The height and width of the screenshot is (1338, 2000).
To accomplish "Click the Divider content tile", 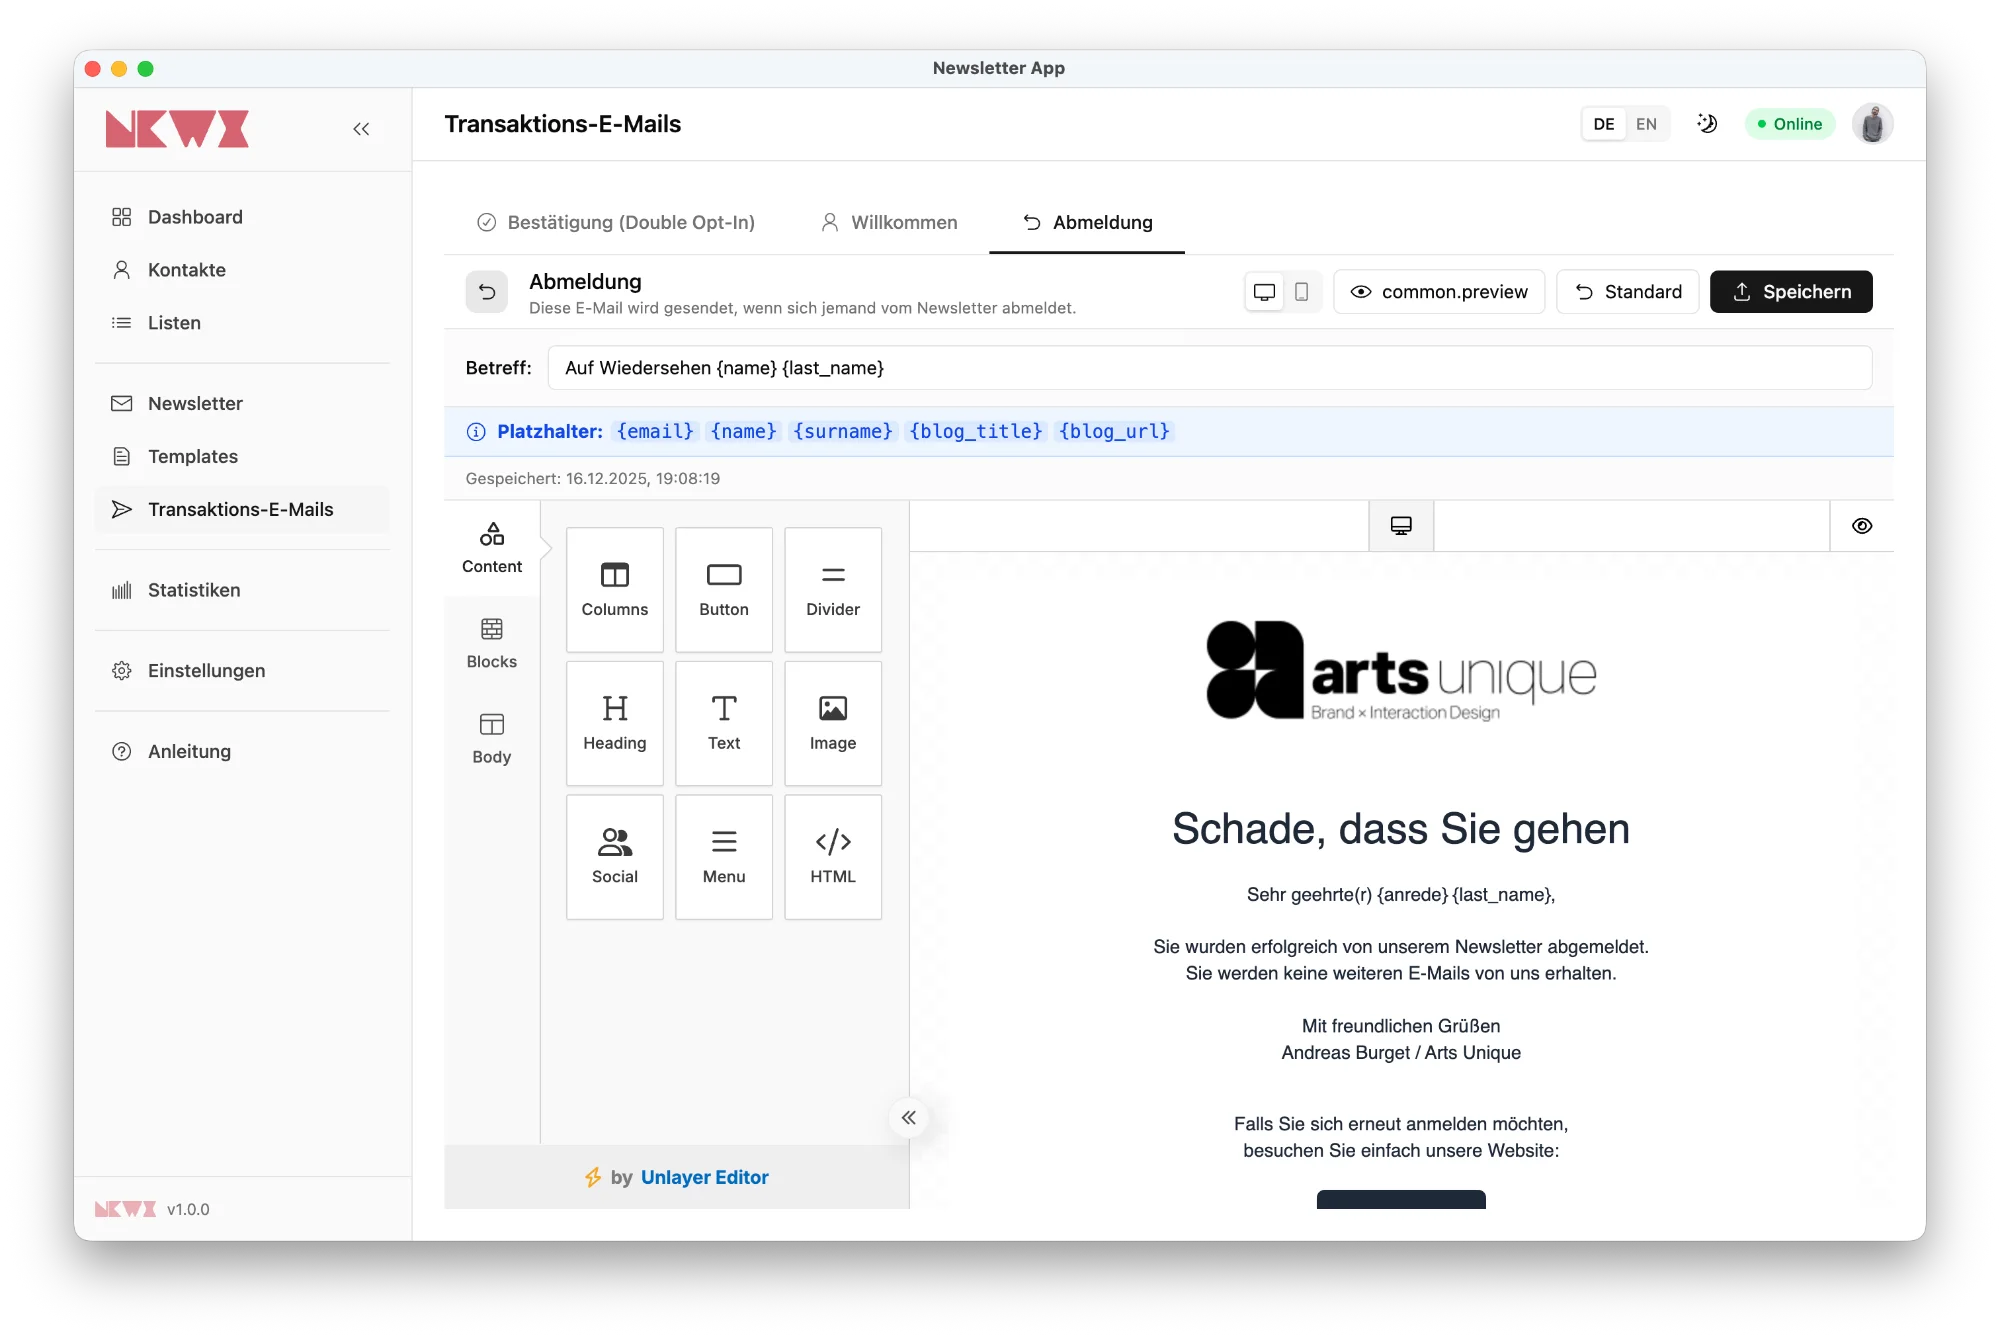I will (x=832, y=589).
